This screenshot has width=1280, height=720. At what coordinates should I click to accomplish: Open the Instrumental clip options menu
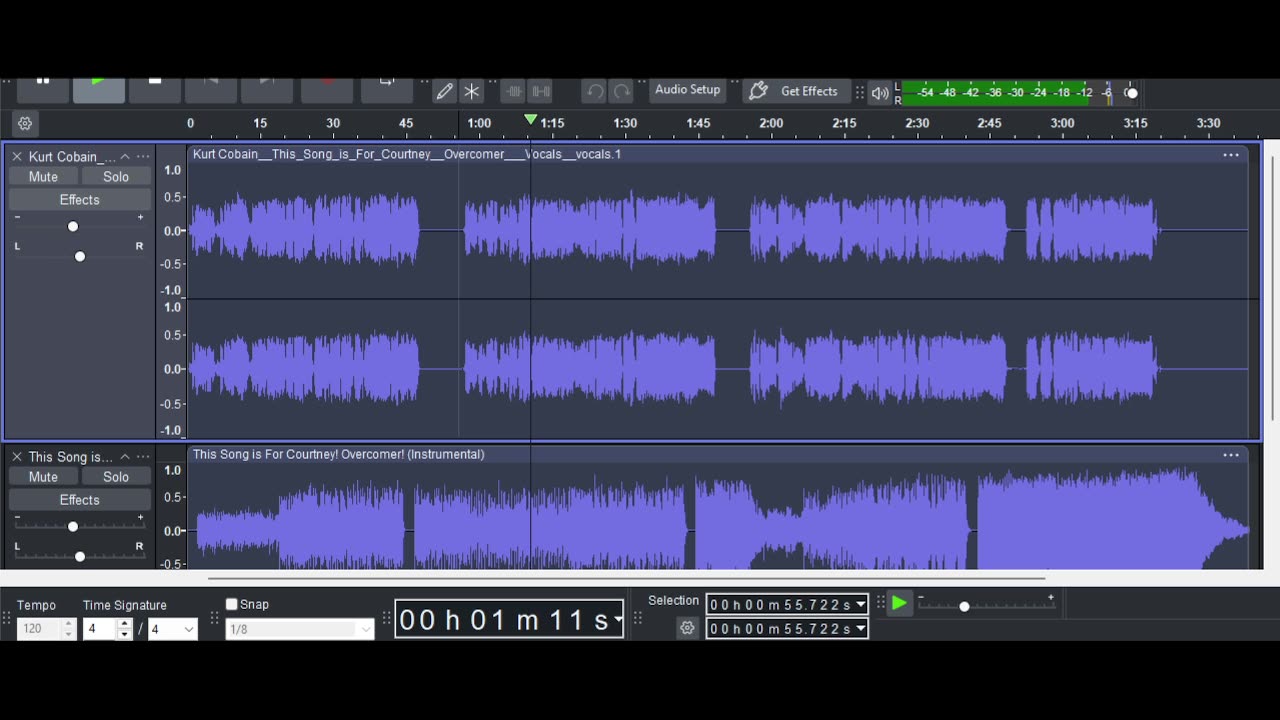[x=1231, y=455]
